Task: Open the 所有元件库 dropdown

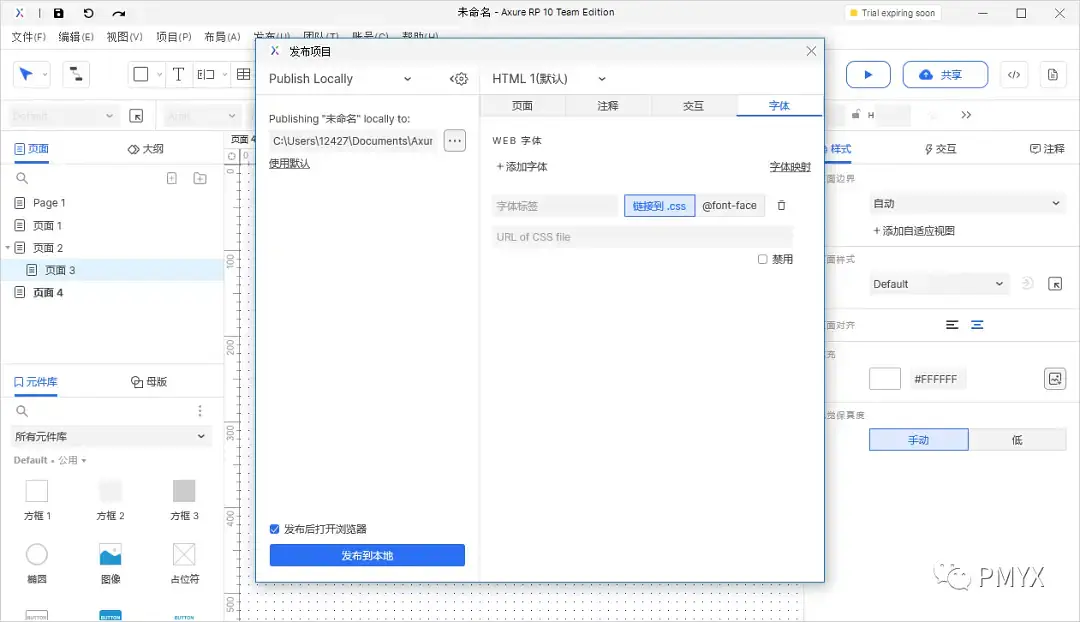Action: click(110, 436)
